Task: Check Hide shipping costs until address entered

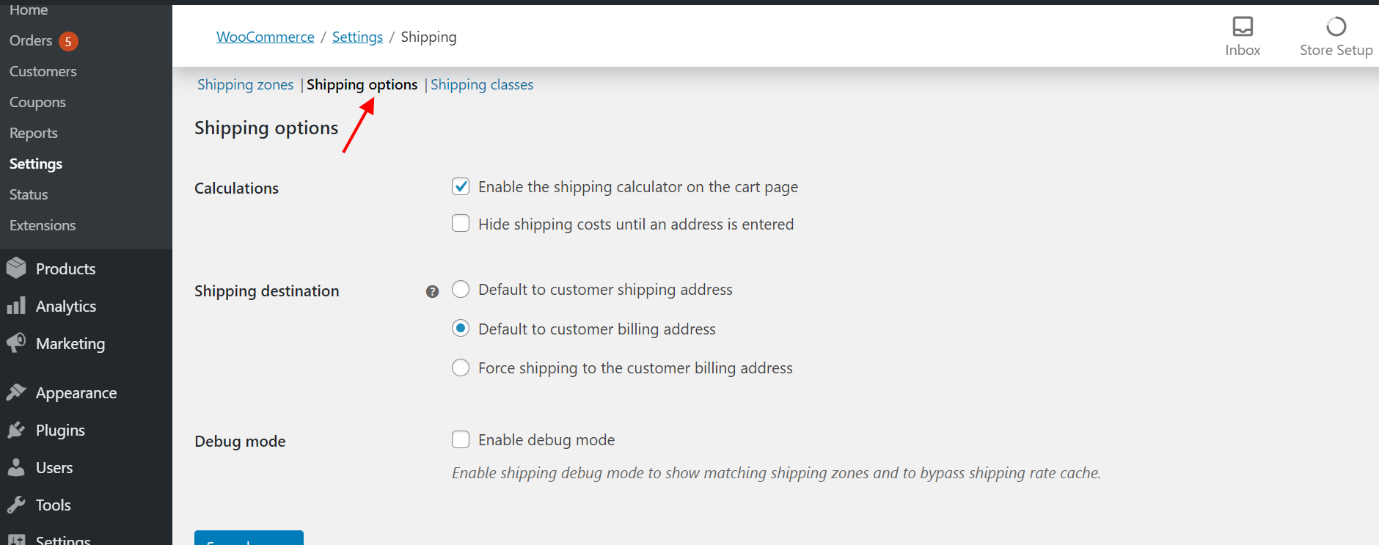Action: (x=461, y=224)
